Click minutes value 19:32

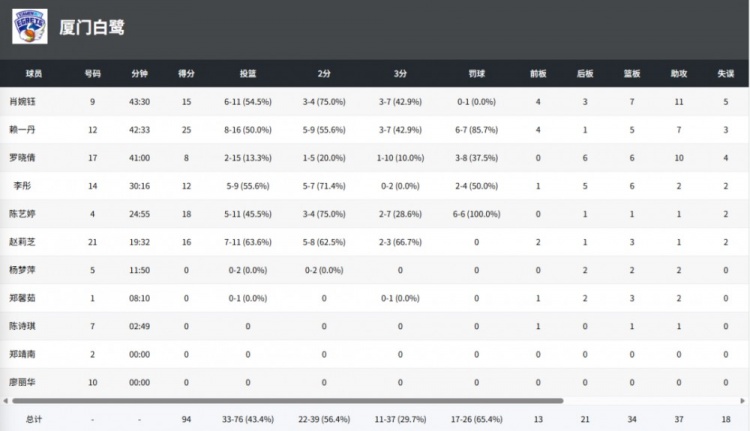coord(139,242)
